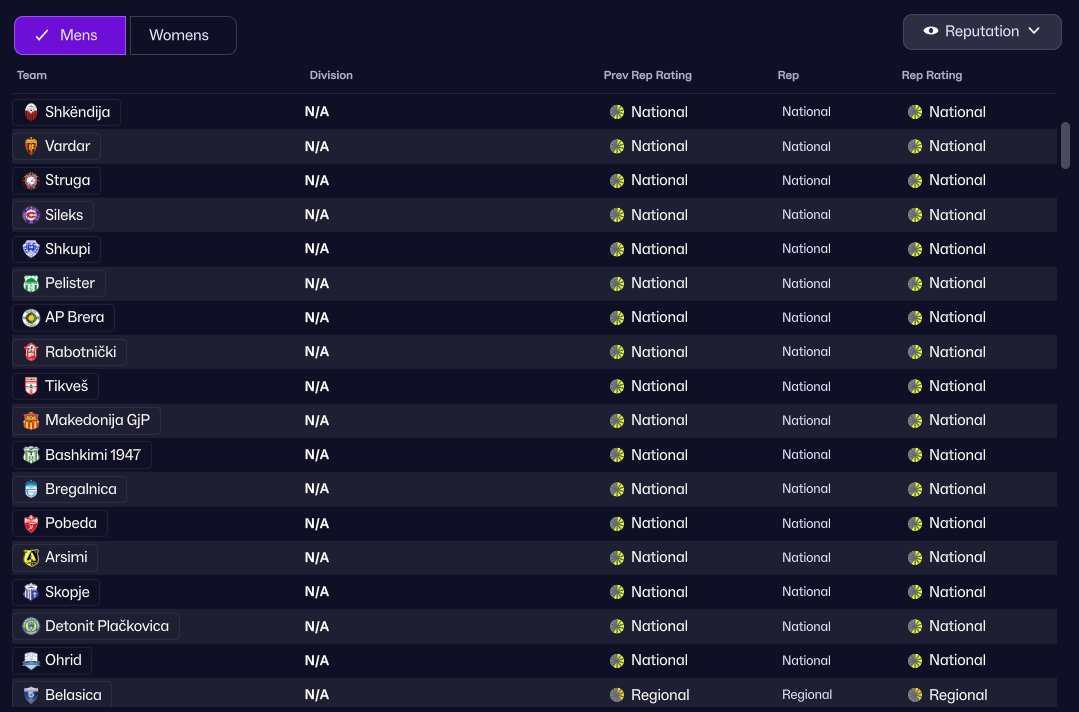The width and height of the screenshot is (1079, 712).
Task: Click N/A division cell for Belasica
Action: point(317,695)
